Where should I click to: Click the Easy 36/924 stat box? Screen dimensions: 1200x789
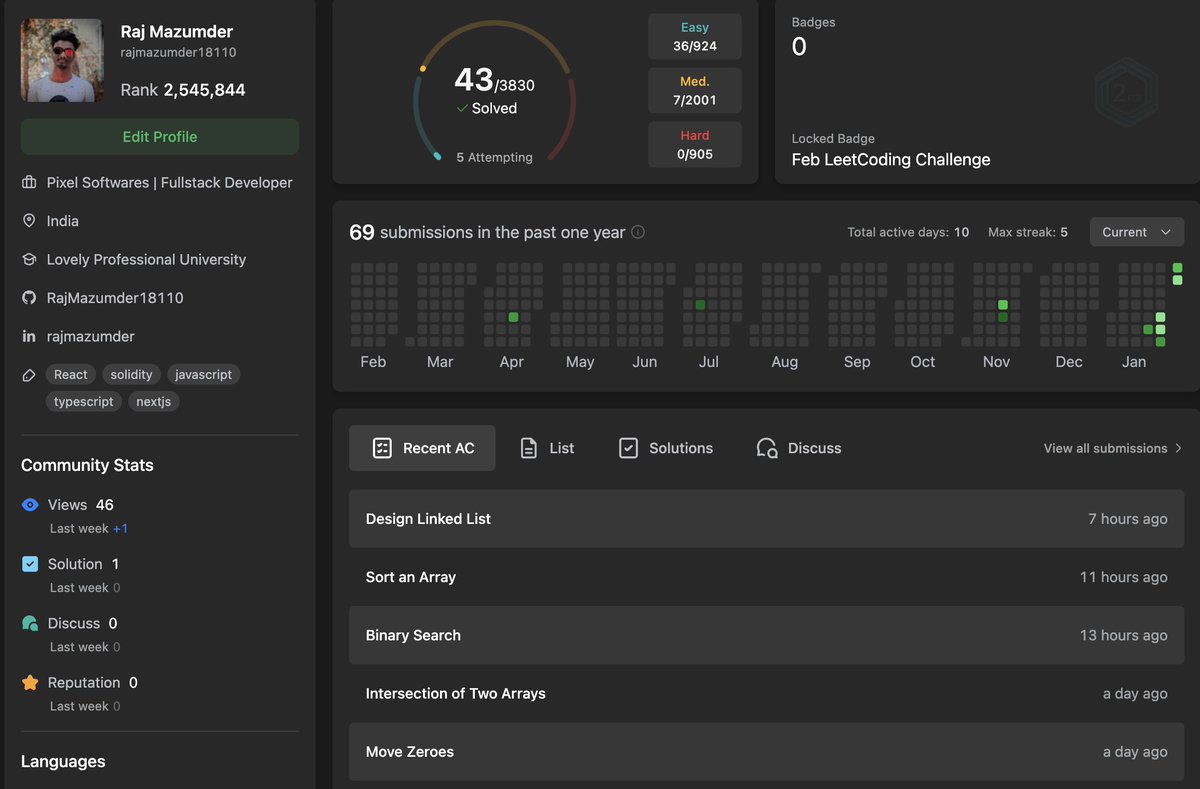[x=695, y=37]
